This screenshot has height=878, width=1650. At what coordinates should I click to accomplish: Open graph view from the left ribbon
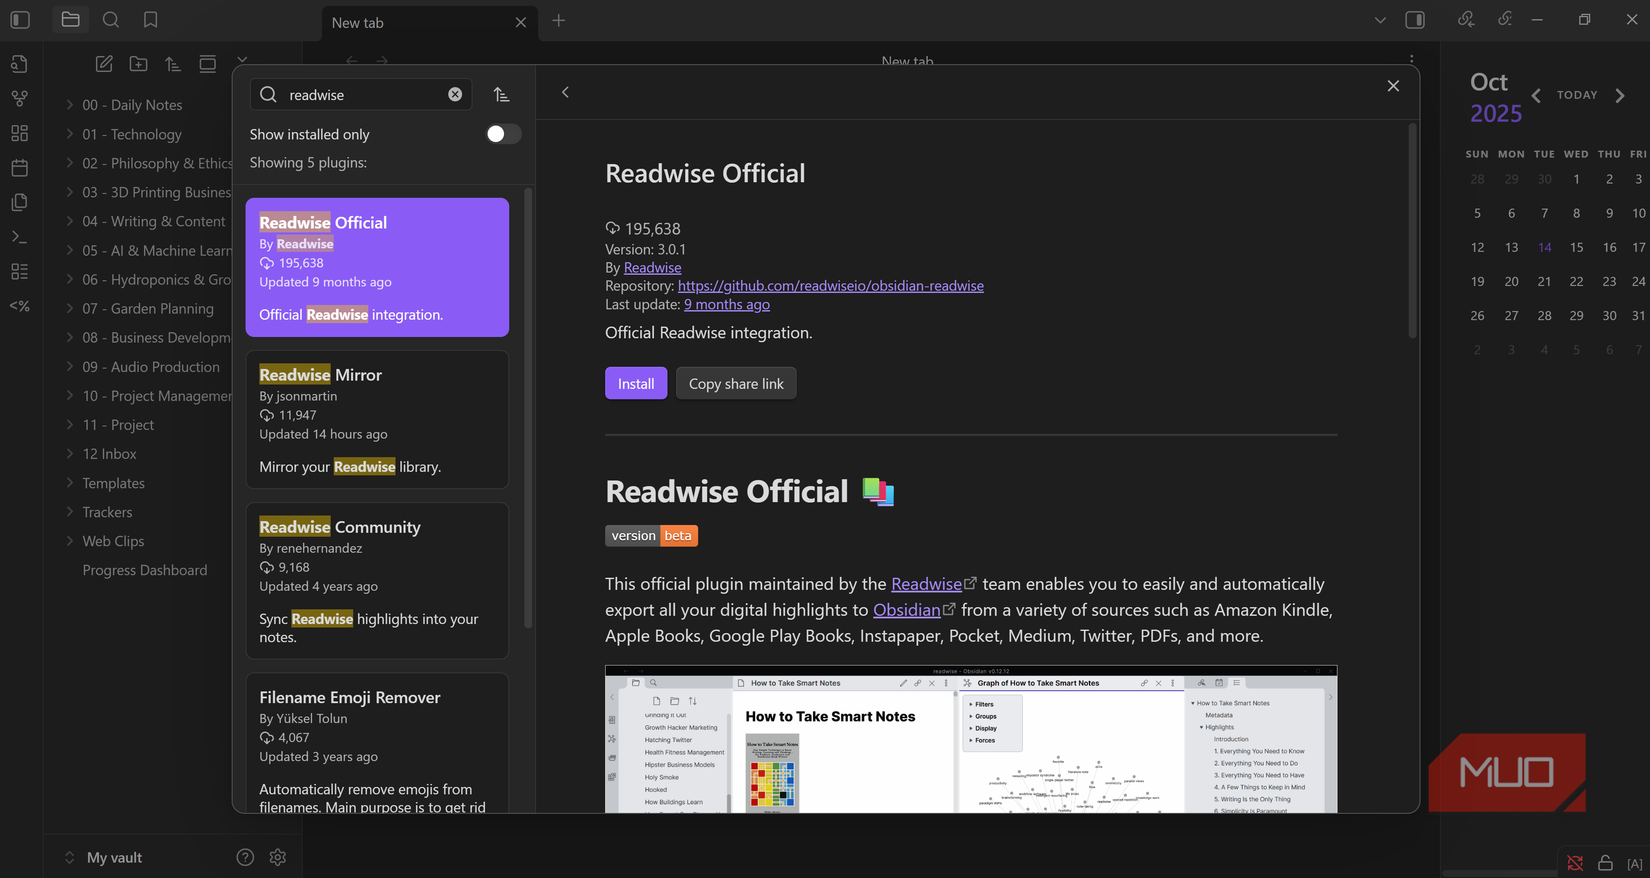coord(19,98)
